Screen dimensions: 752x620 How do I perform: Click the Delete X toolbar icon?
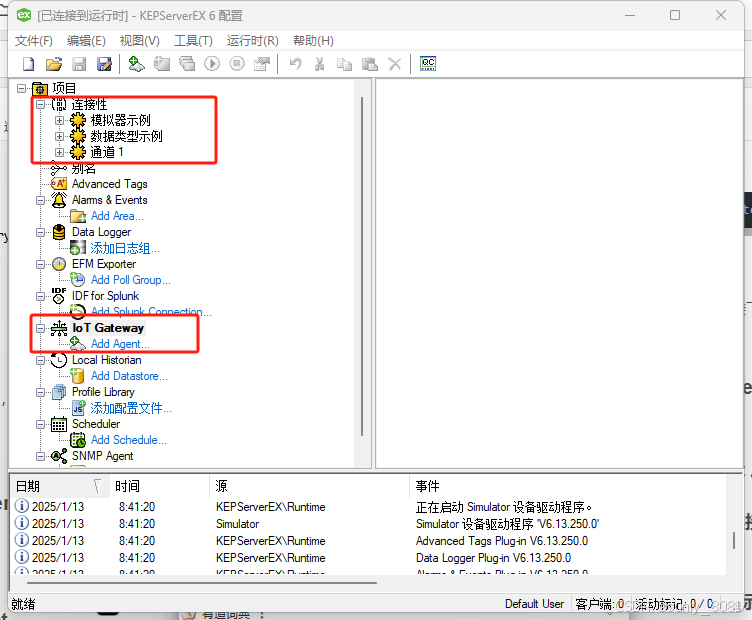pyautogui.click(x=395, y=64)
